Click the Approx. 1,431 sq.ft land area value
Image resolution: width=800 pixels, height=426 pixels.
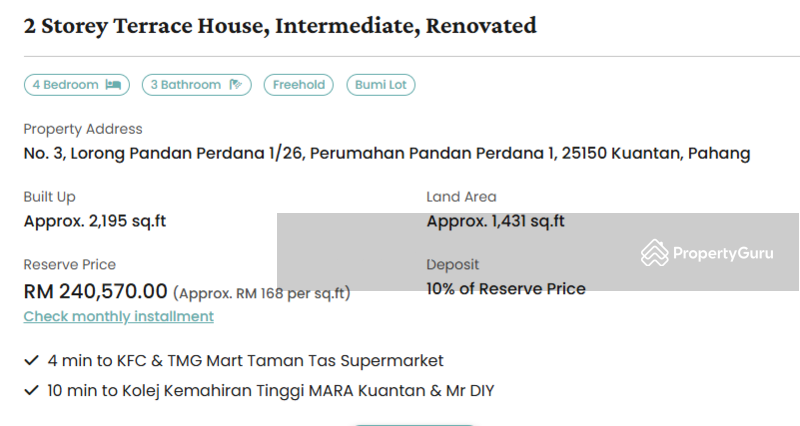point(495,221)
